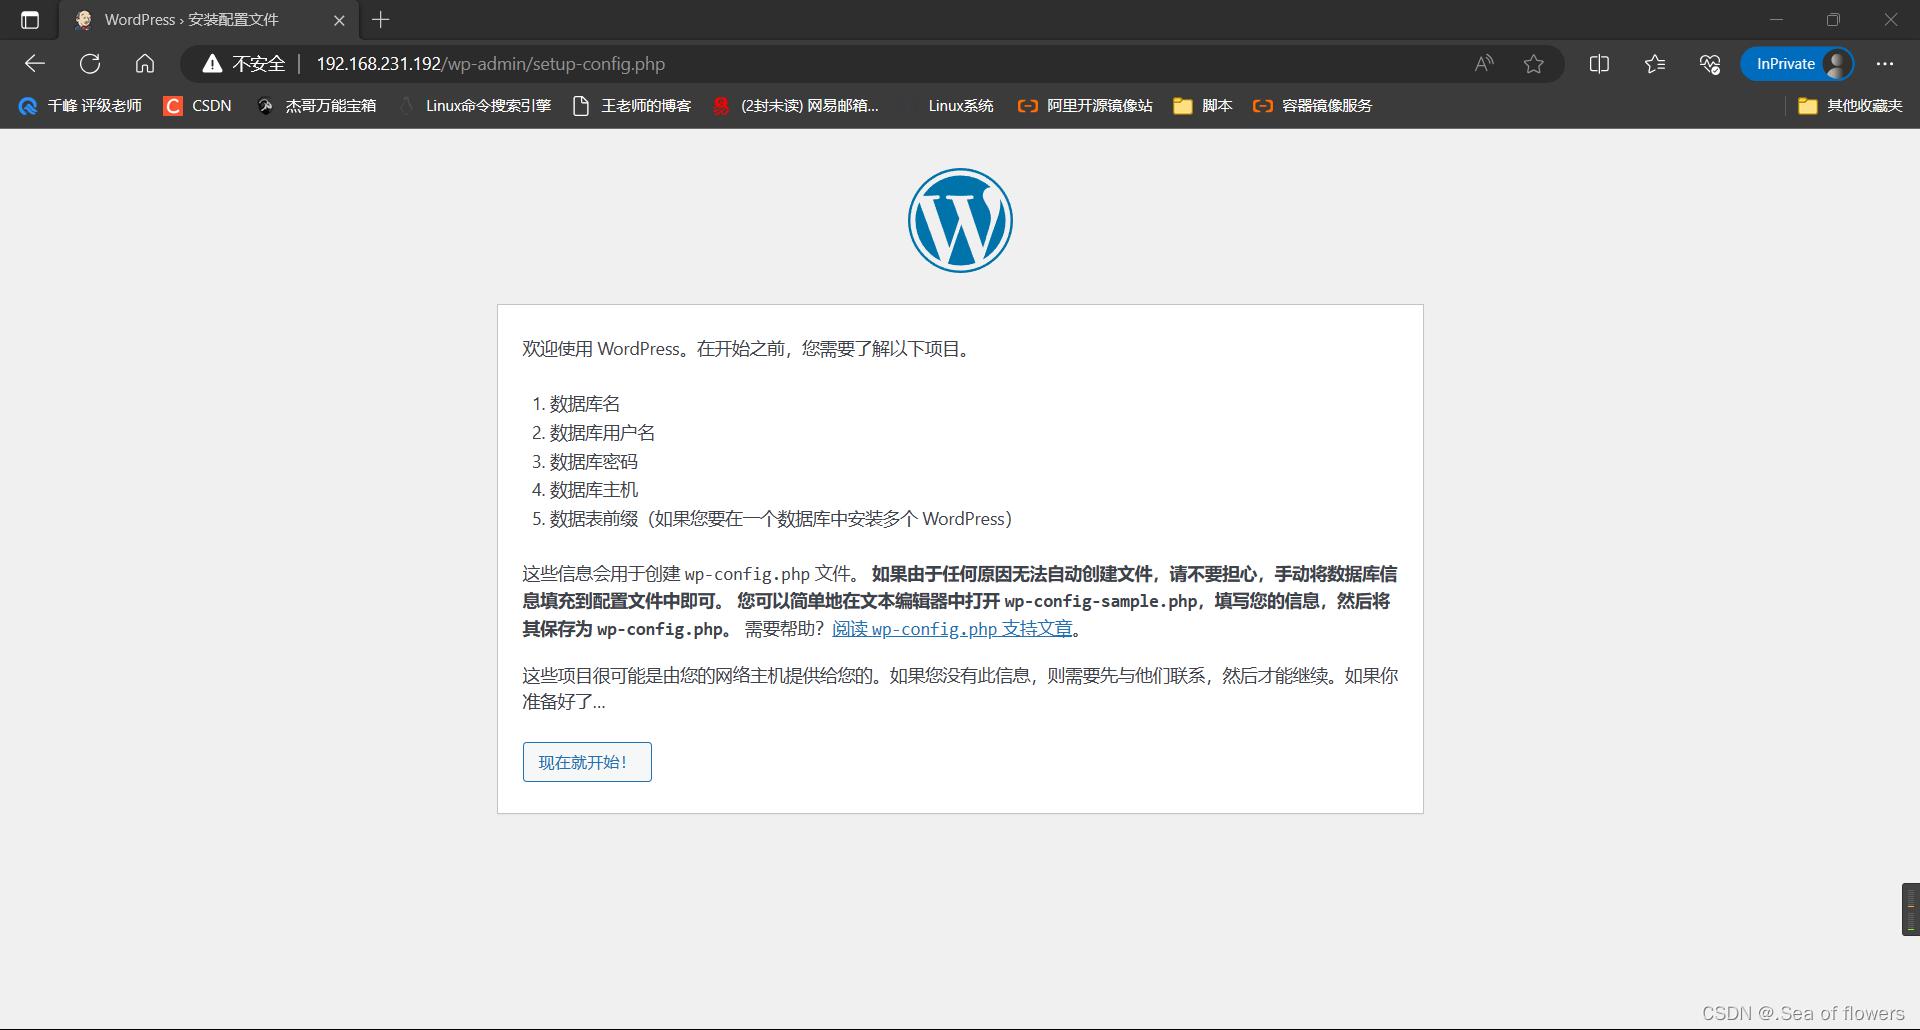The image size is (1920, 1030).
Task: Open 千锋 评级老师 bookmark
Action: (80, 106)
